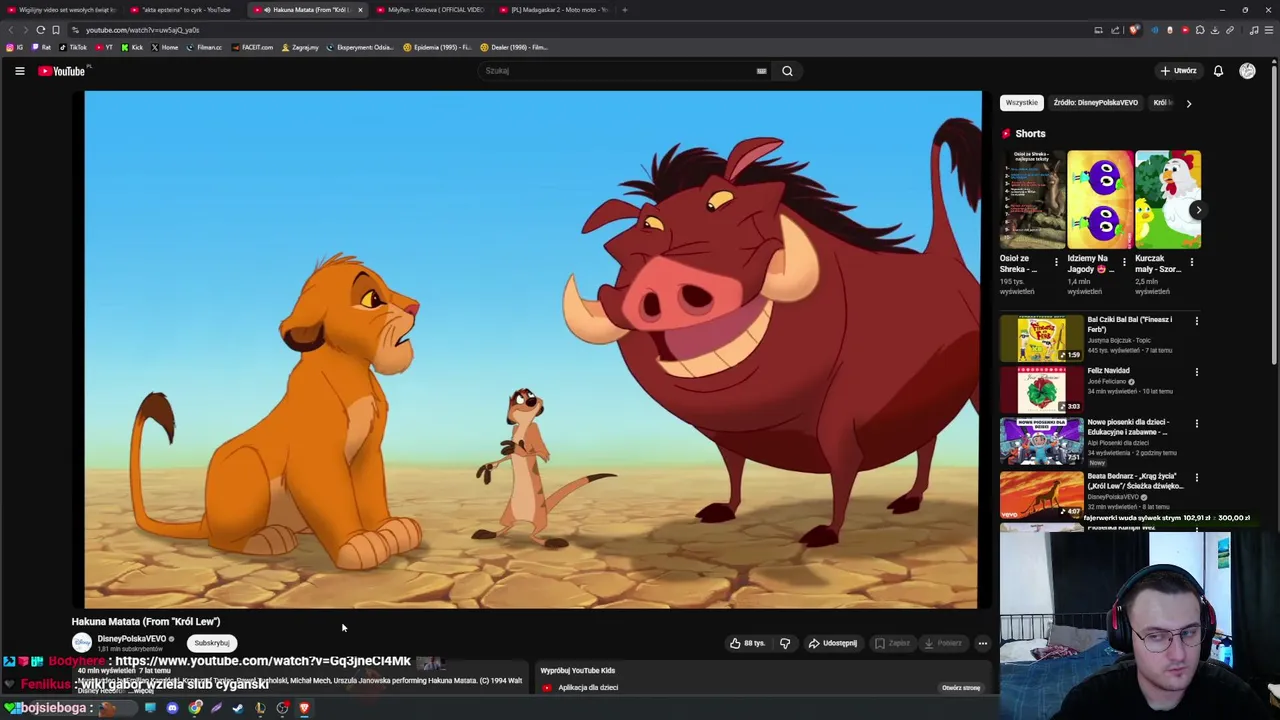Open the Beata Bednarz "Krąg życia" video
The height and width of the screenshot is (720, 1280).
point(1042,494)
